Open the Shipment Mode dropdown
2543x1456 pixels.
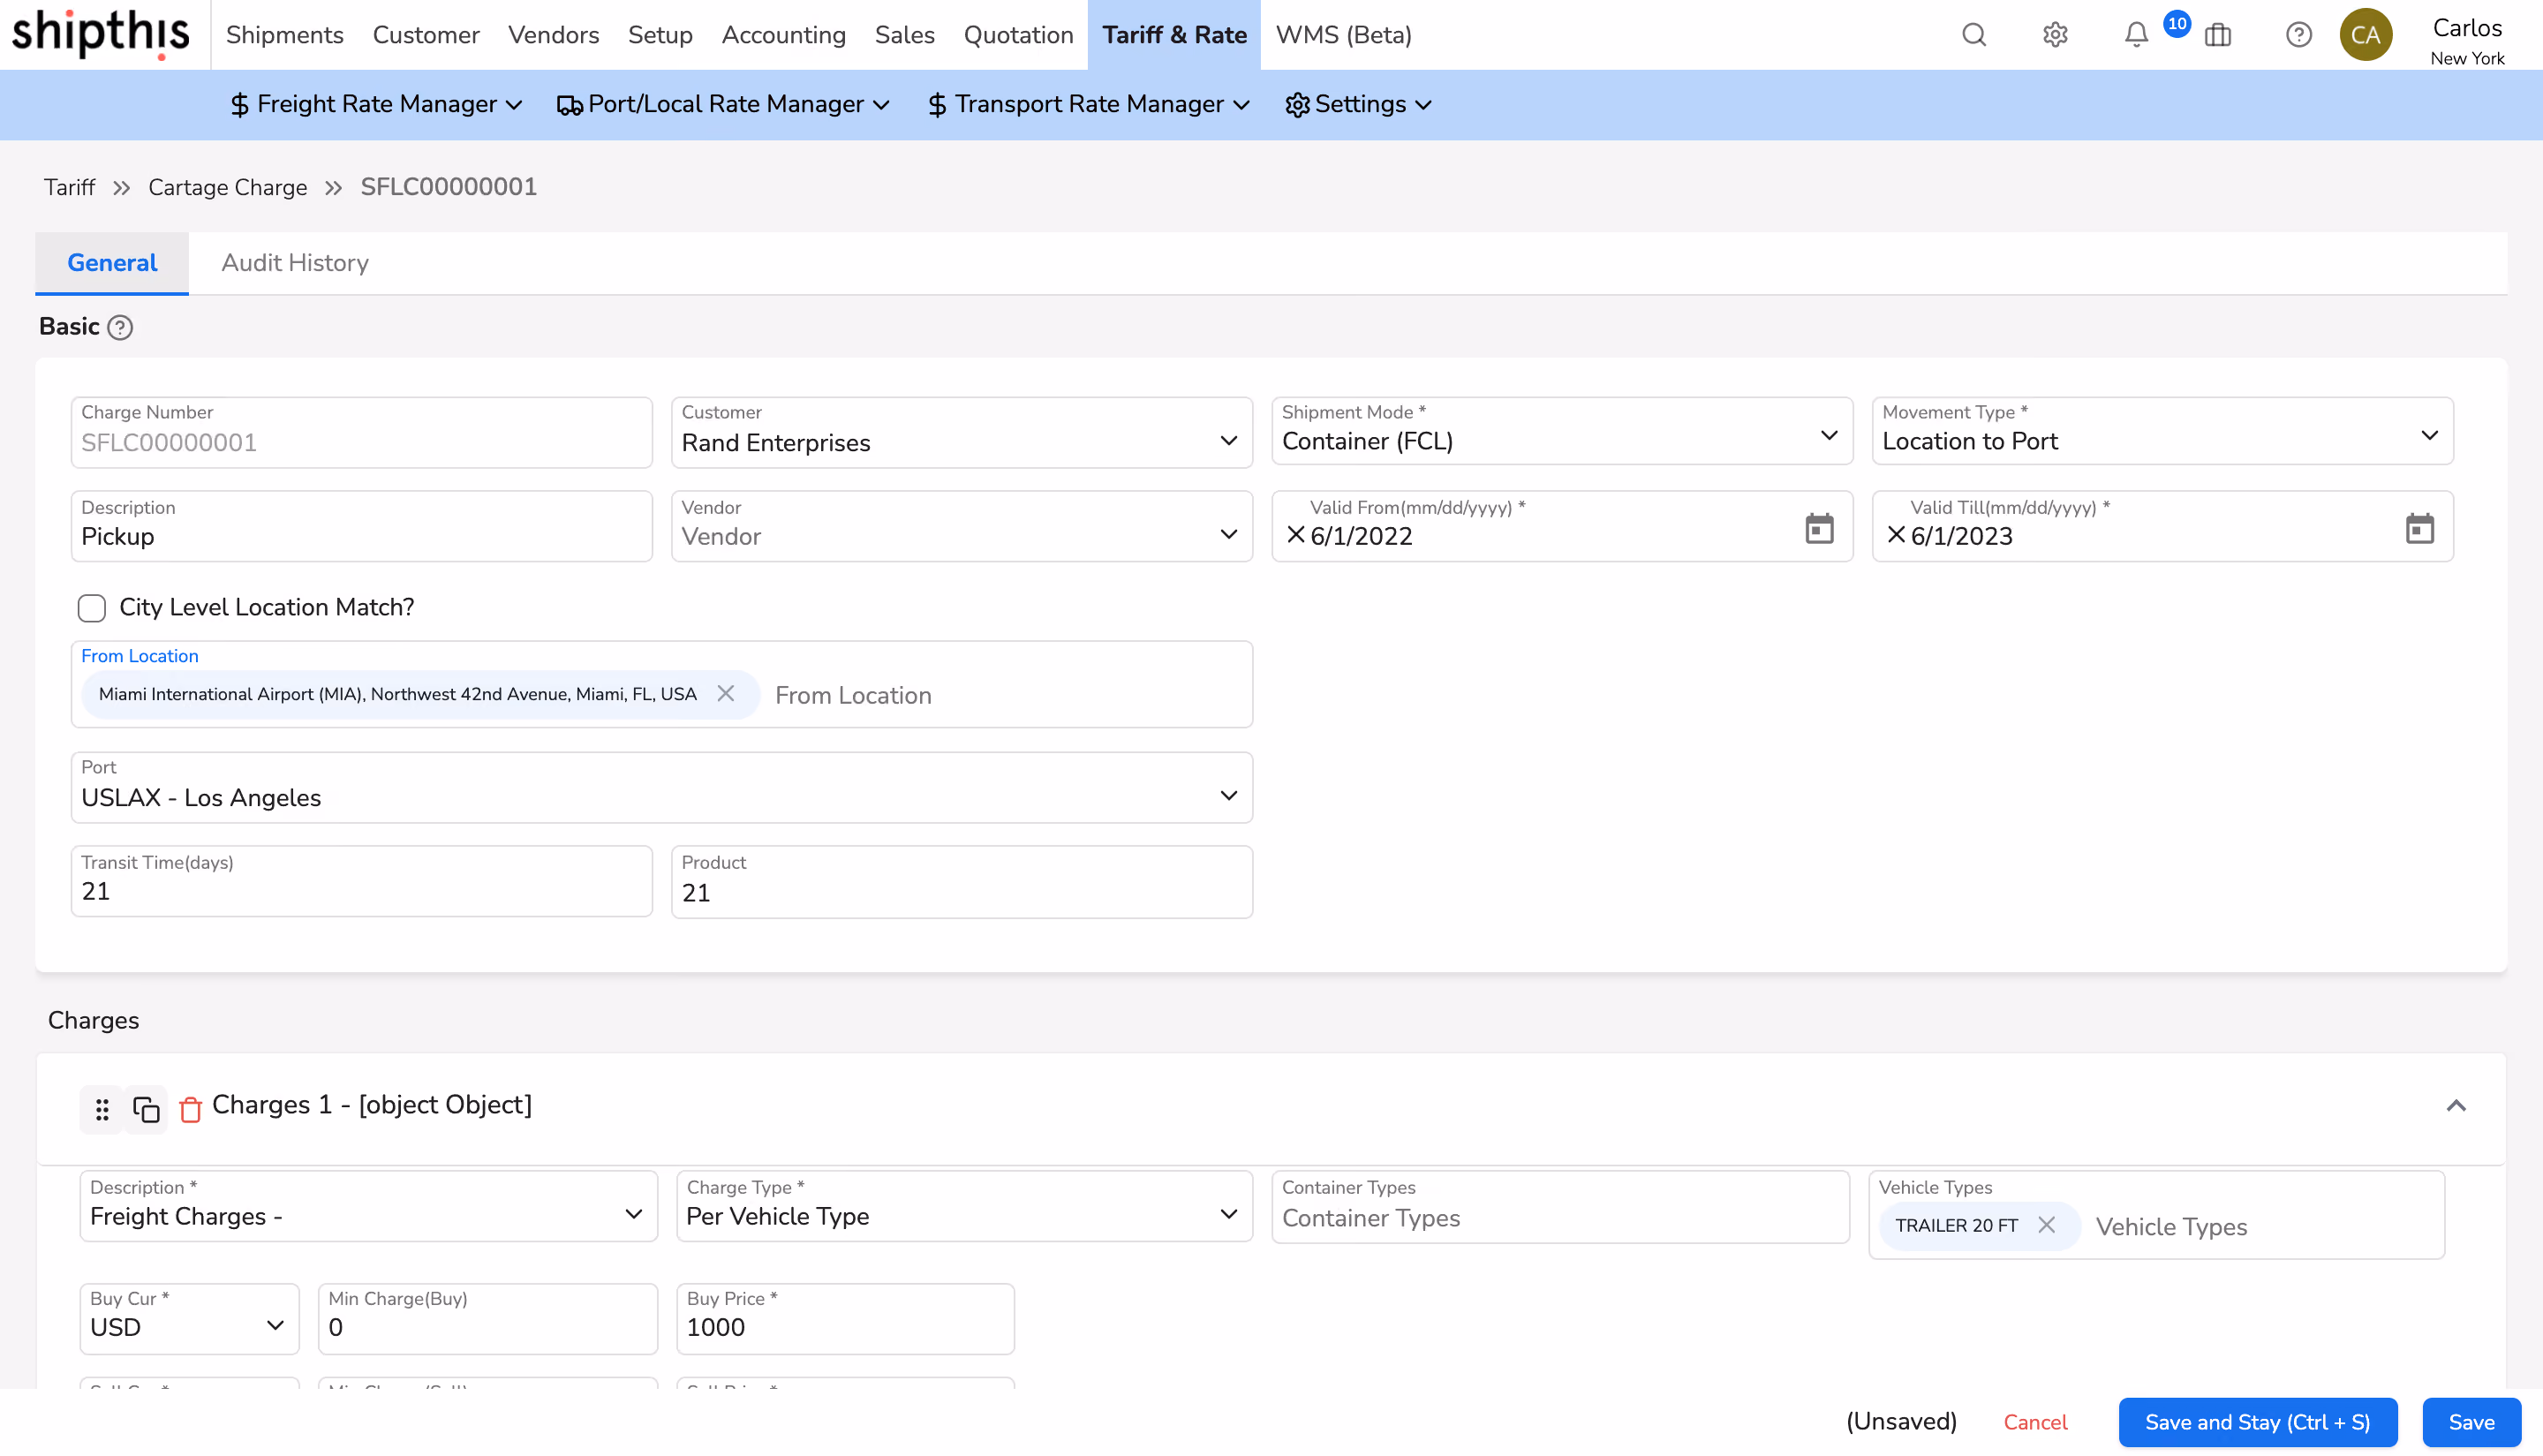click(1561, 431)
